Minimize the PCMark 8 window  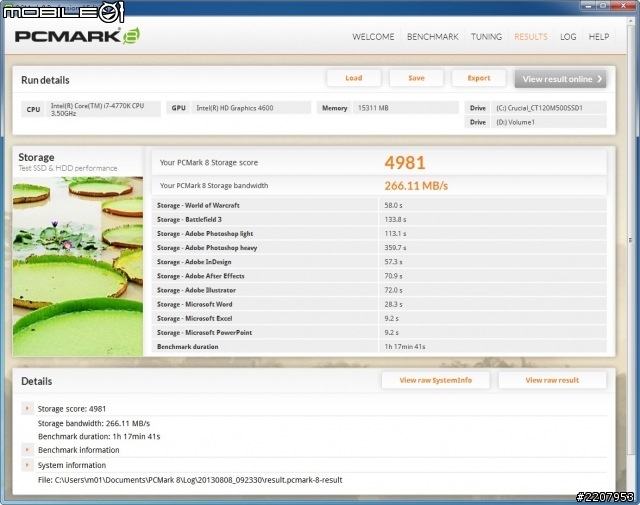[588, 6]
